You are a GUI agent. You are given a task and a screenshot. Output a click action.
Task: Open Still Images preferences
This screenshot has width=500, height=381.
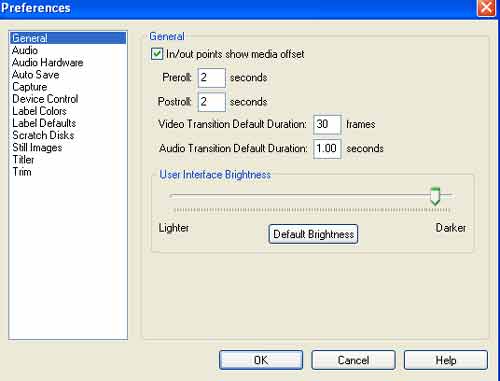[x=37, y=148]
